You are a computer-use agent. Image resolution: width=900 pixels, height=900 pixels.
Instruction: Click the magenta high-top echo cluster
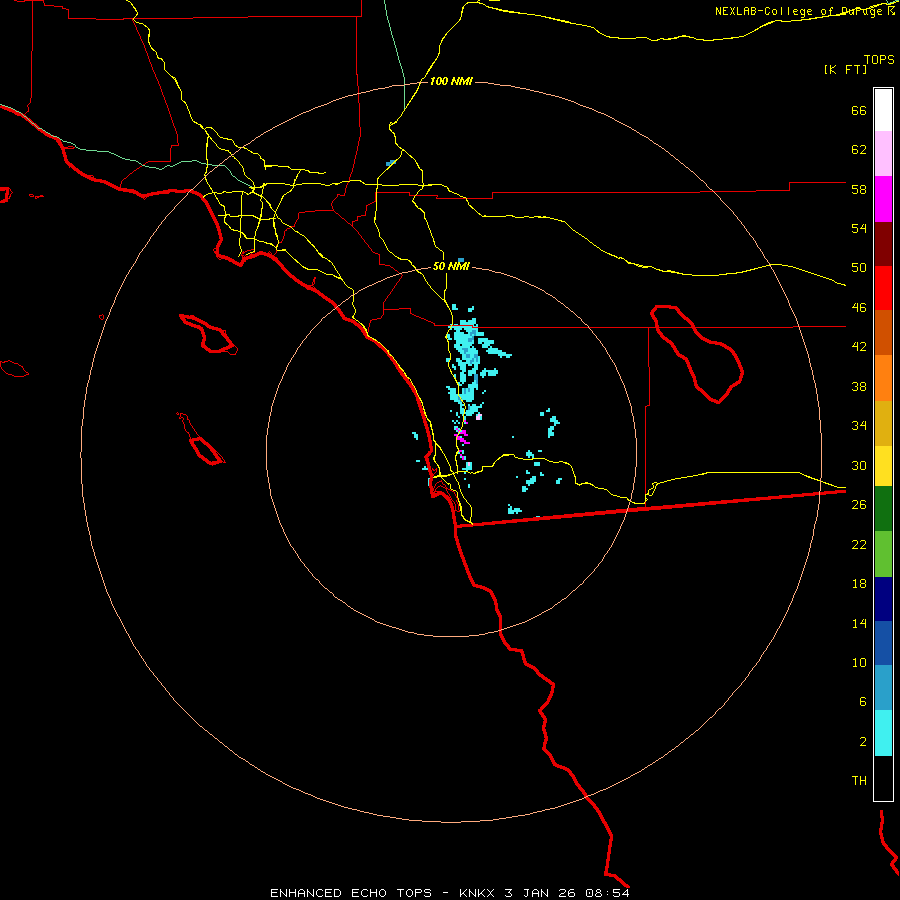(x=461, y=436)
